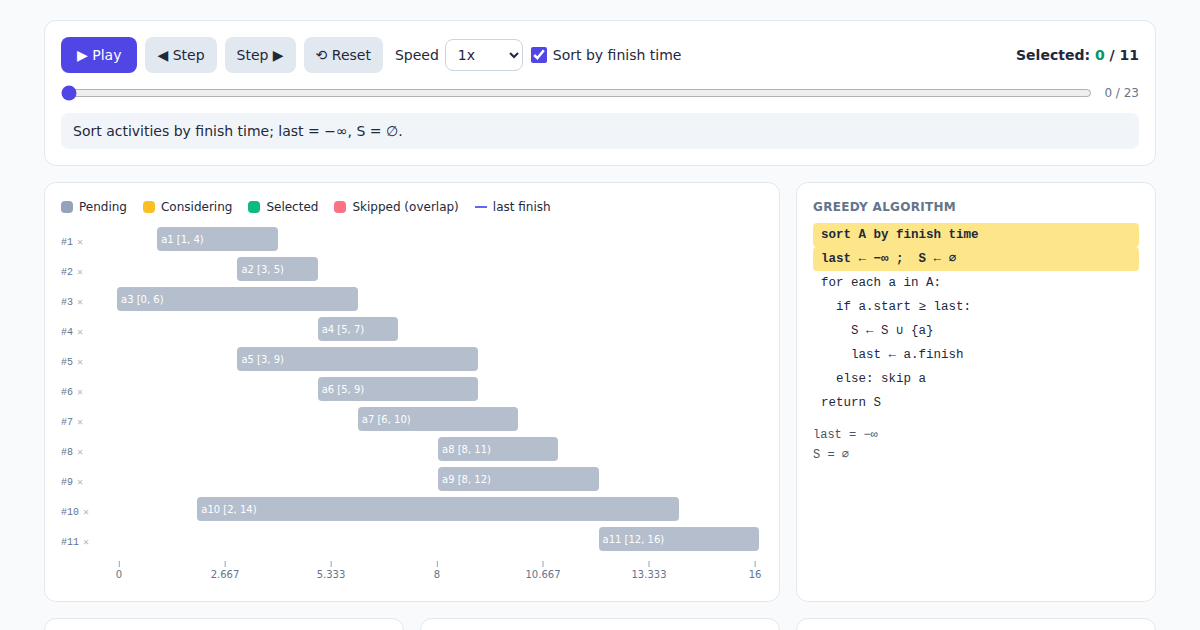Toggle Sort by finish time checkbox
Screen dimensions: 1200x630
[539, 55]
